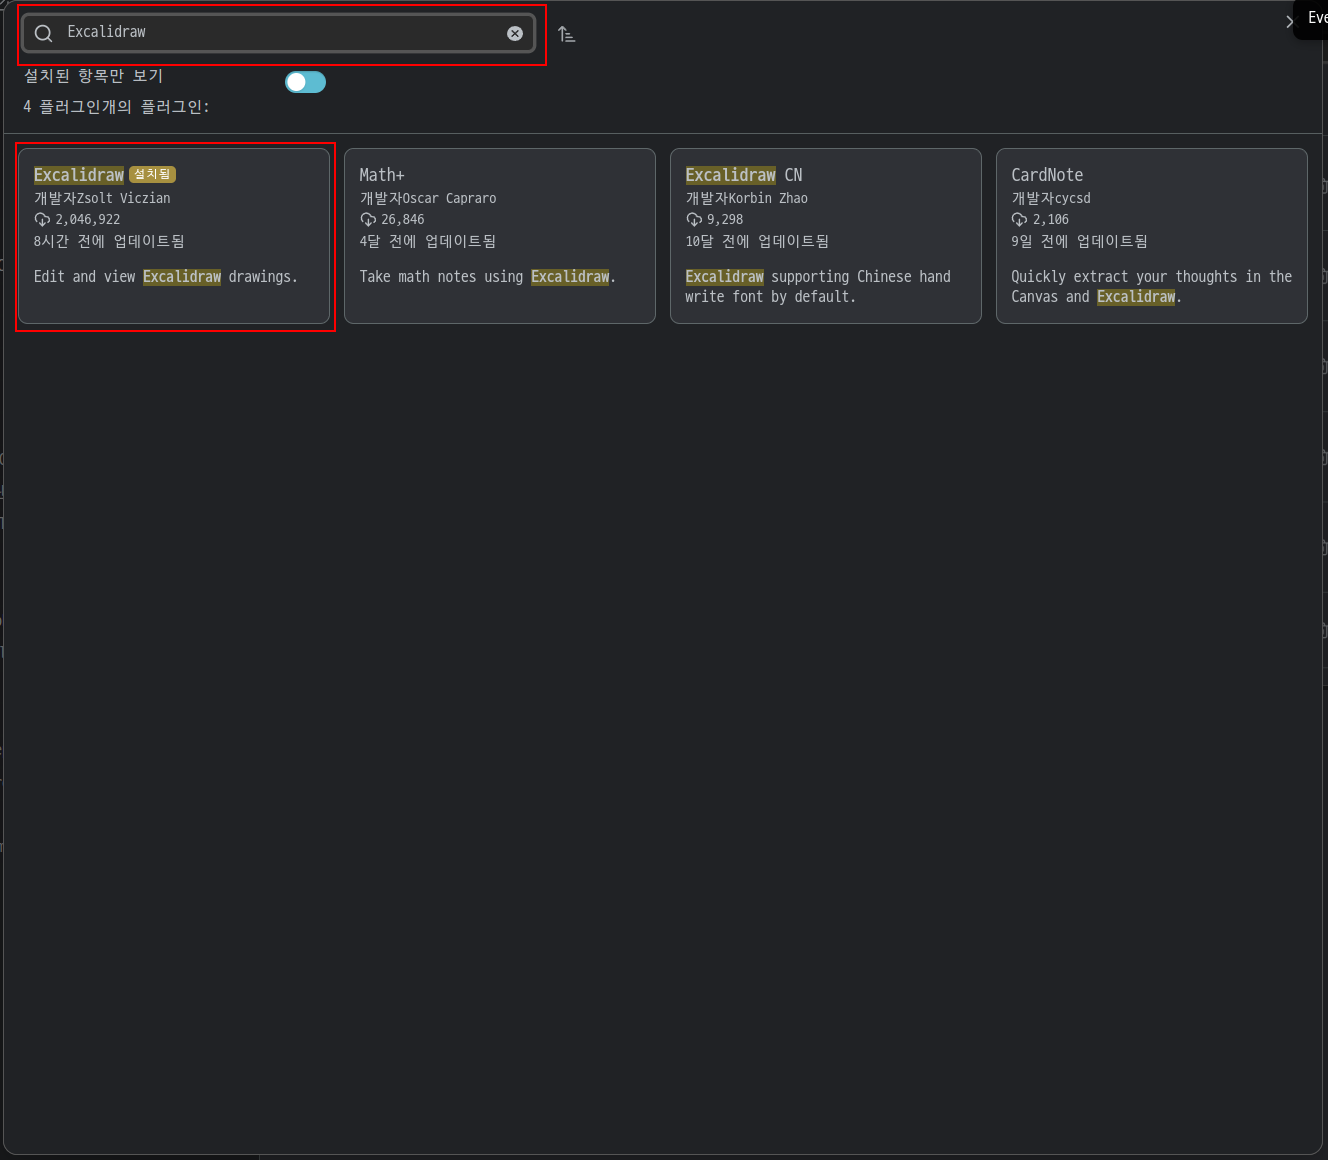Click the 설치됨 badge on Excalidraw
The image size is (1328, 1160).
coord(152,174)
